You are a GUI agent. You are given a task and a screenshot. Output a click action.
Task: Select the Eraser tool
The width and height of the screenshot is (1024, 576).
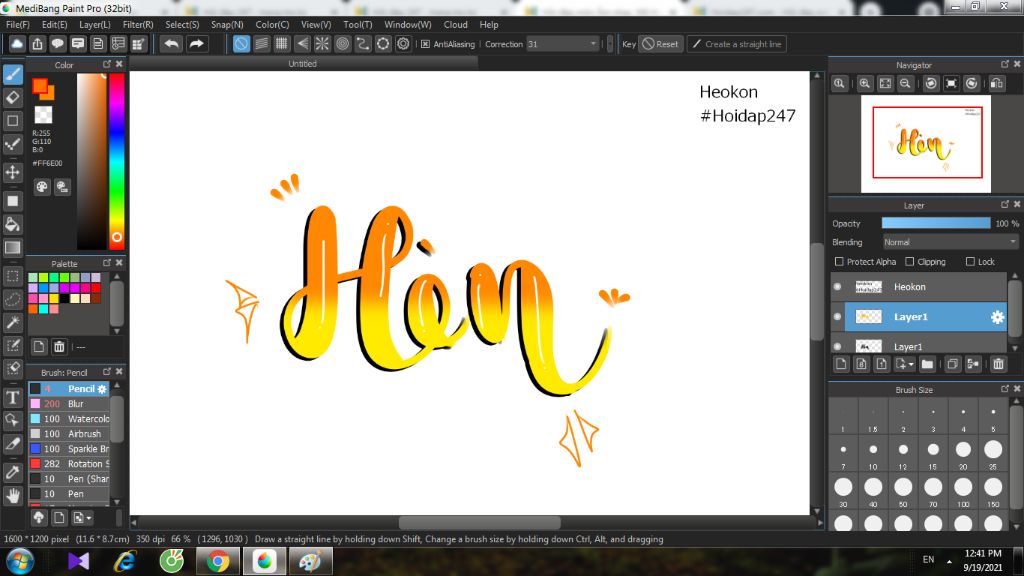coord(12,98)
